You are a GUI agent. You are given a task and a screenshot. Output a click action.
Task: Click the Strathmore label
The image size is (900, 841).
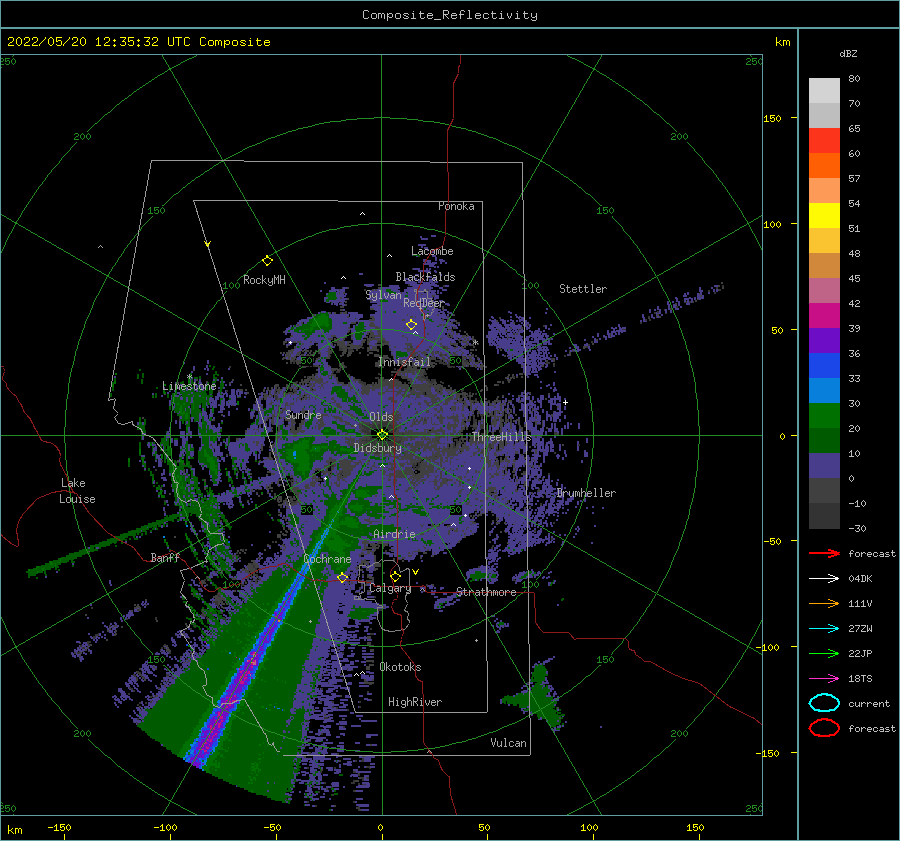[486, 592]
